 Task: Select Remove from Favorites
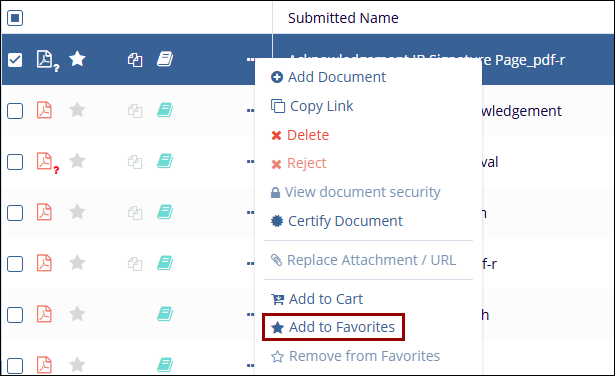pyautogui.click(x=355, y=356)
